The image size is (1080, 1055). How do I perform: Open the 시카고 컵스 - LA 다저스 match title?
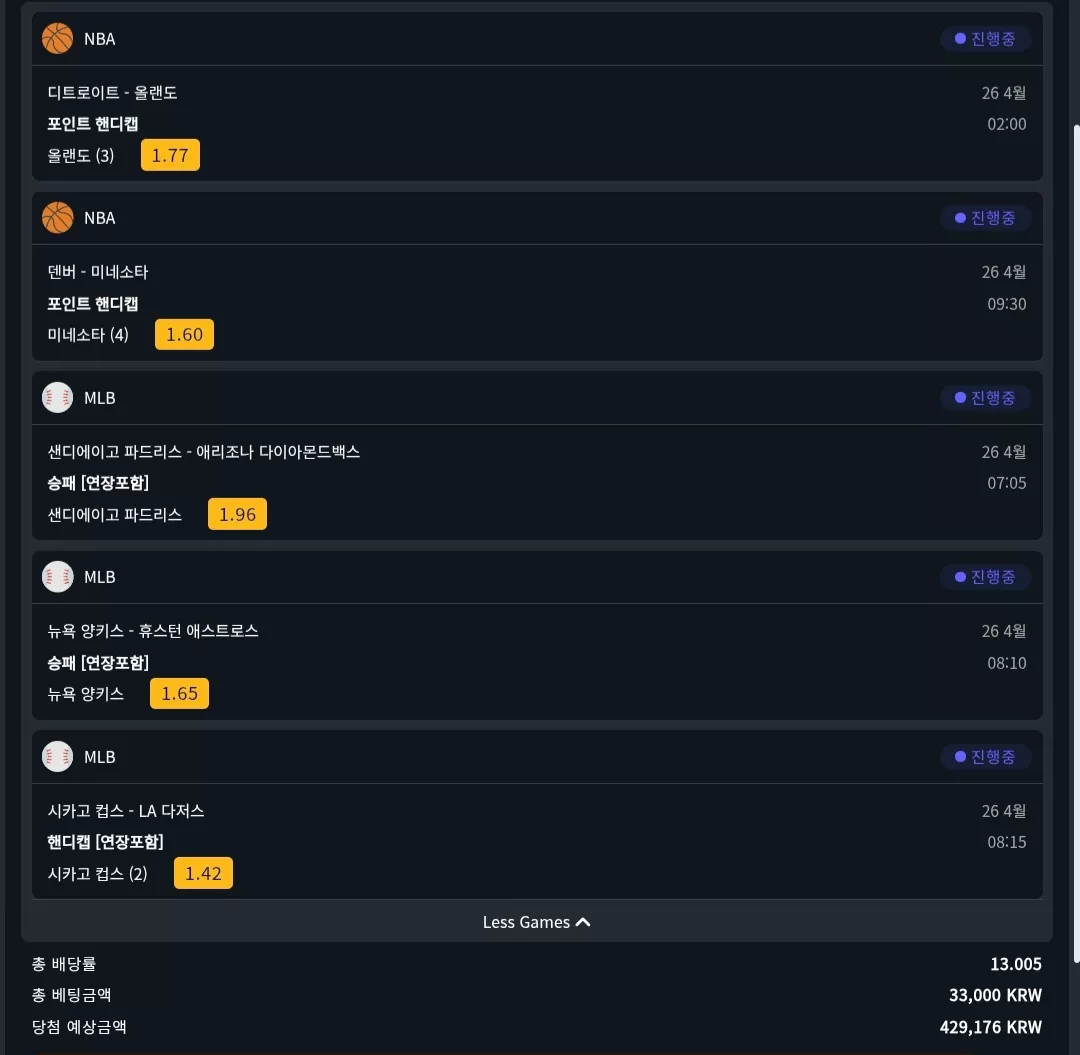click(126, 811)
